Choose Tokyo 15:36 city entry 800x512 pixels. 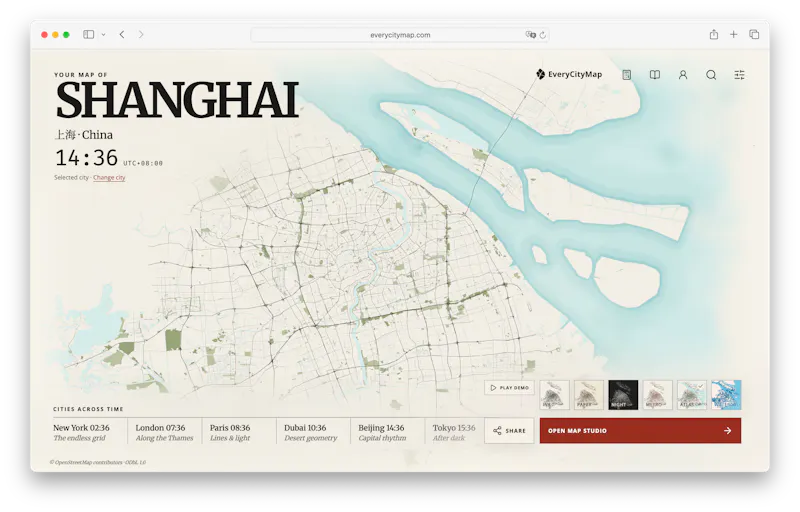click(454, 432)
